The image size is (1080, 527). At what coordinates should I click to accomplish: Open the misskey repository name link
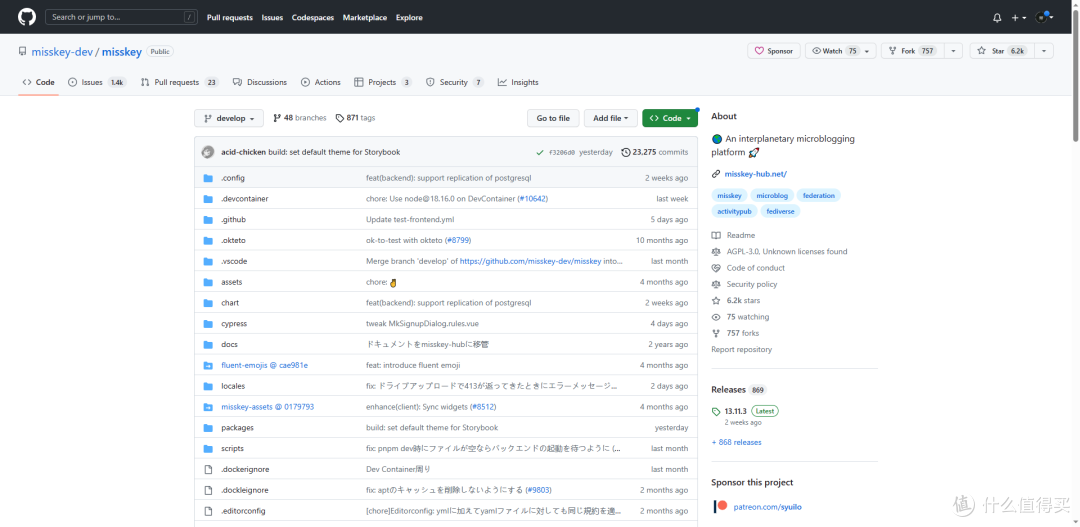coord(122,52)
